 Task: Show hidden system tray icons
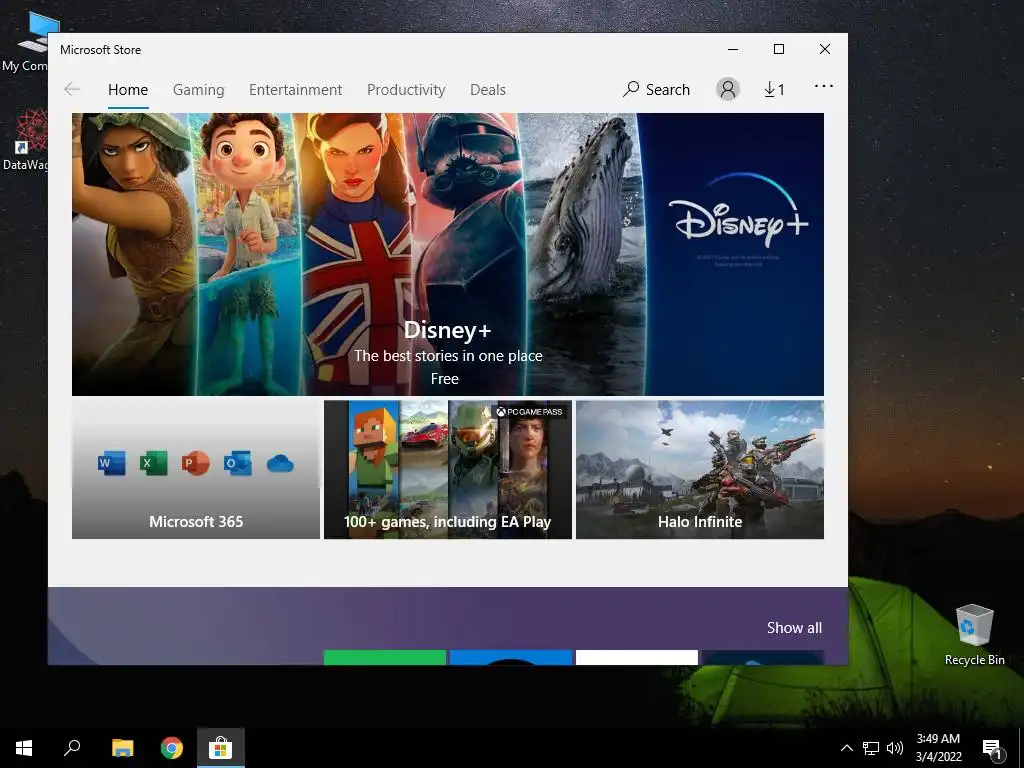[x=846, y=748]
